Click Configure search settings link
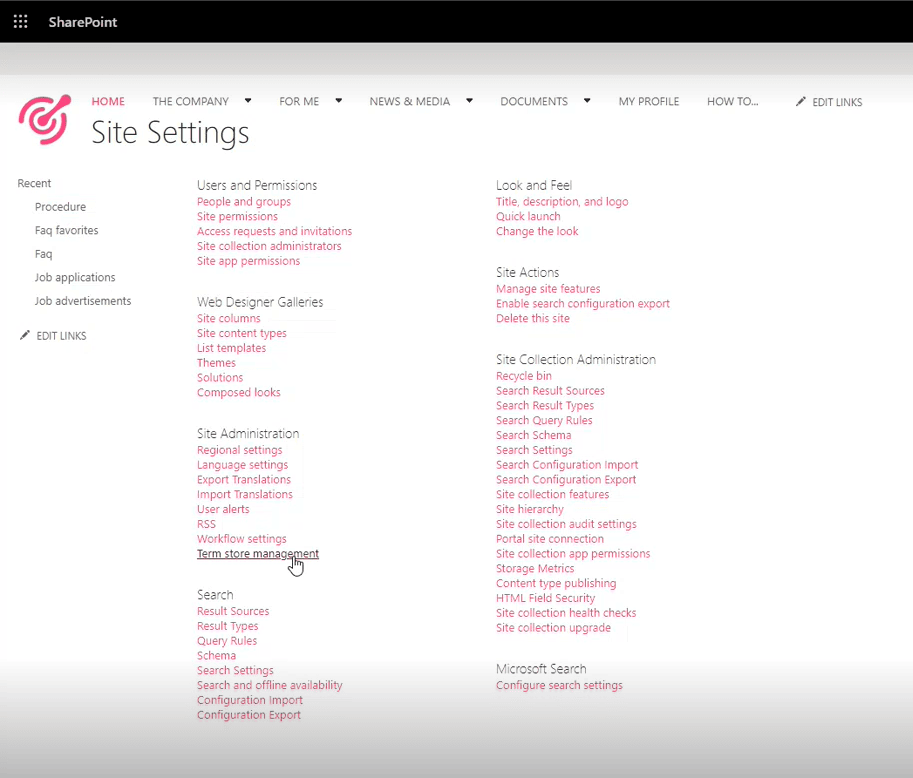 click(559, 685)
